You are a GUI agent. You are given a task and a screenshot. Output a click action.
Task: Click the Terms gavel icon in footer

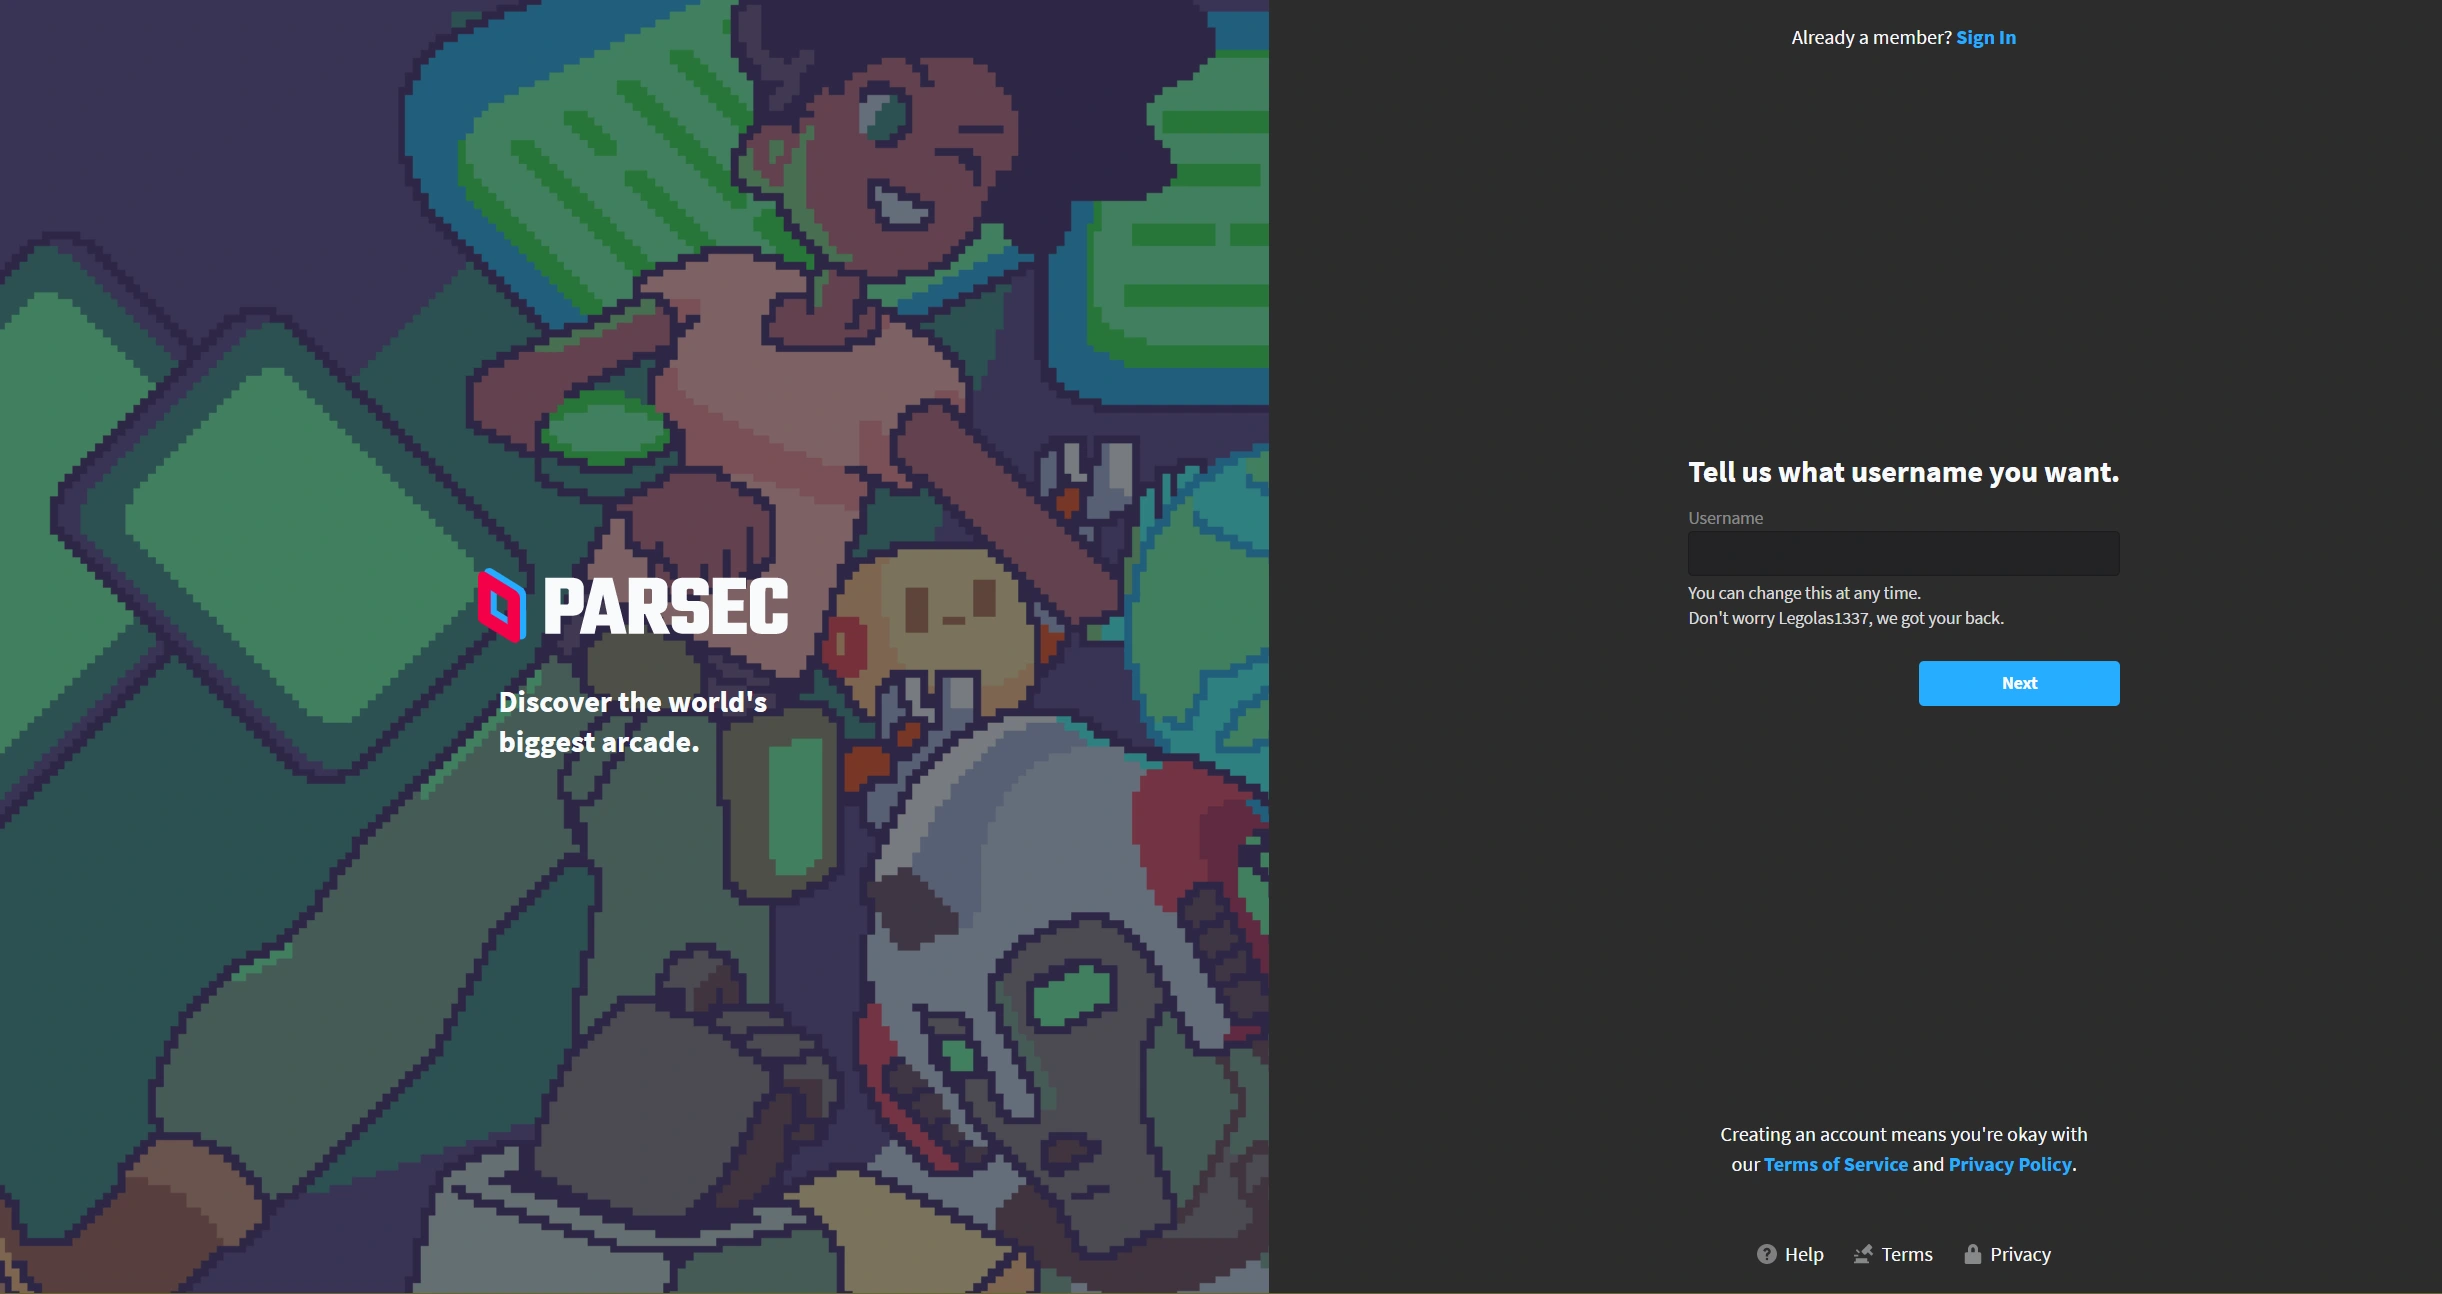click(x=1862, y=1254)
